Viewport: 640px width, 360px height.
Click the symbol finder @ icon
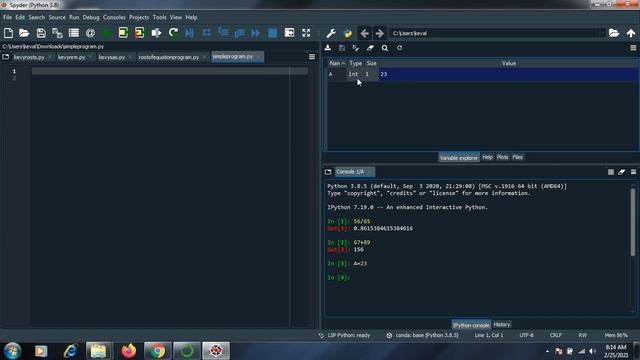pos(90,33)
